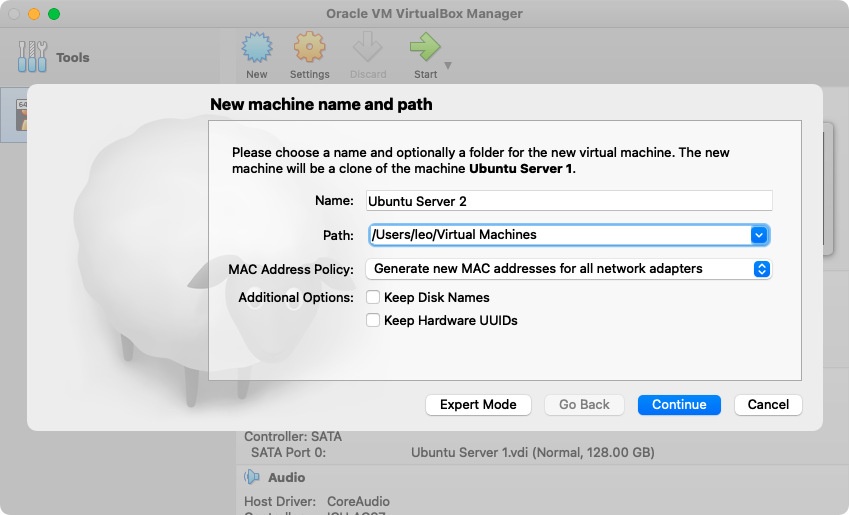Image resolution: width=849 pixels, height=515 pixels.
Task: Switch to Expert Mode
Action: (x=478, y=405)
